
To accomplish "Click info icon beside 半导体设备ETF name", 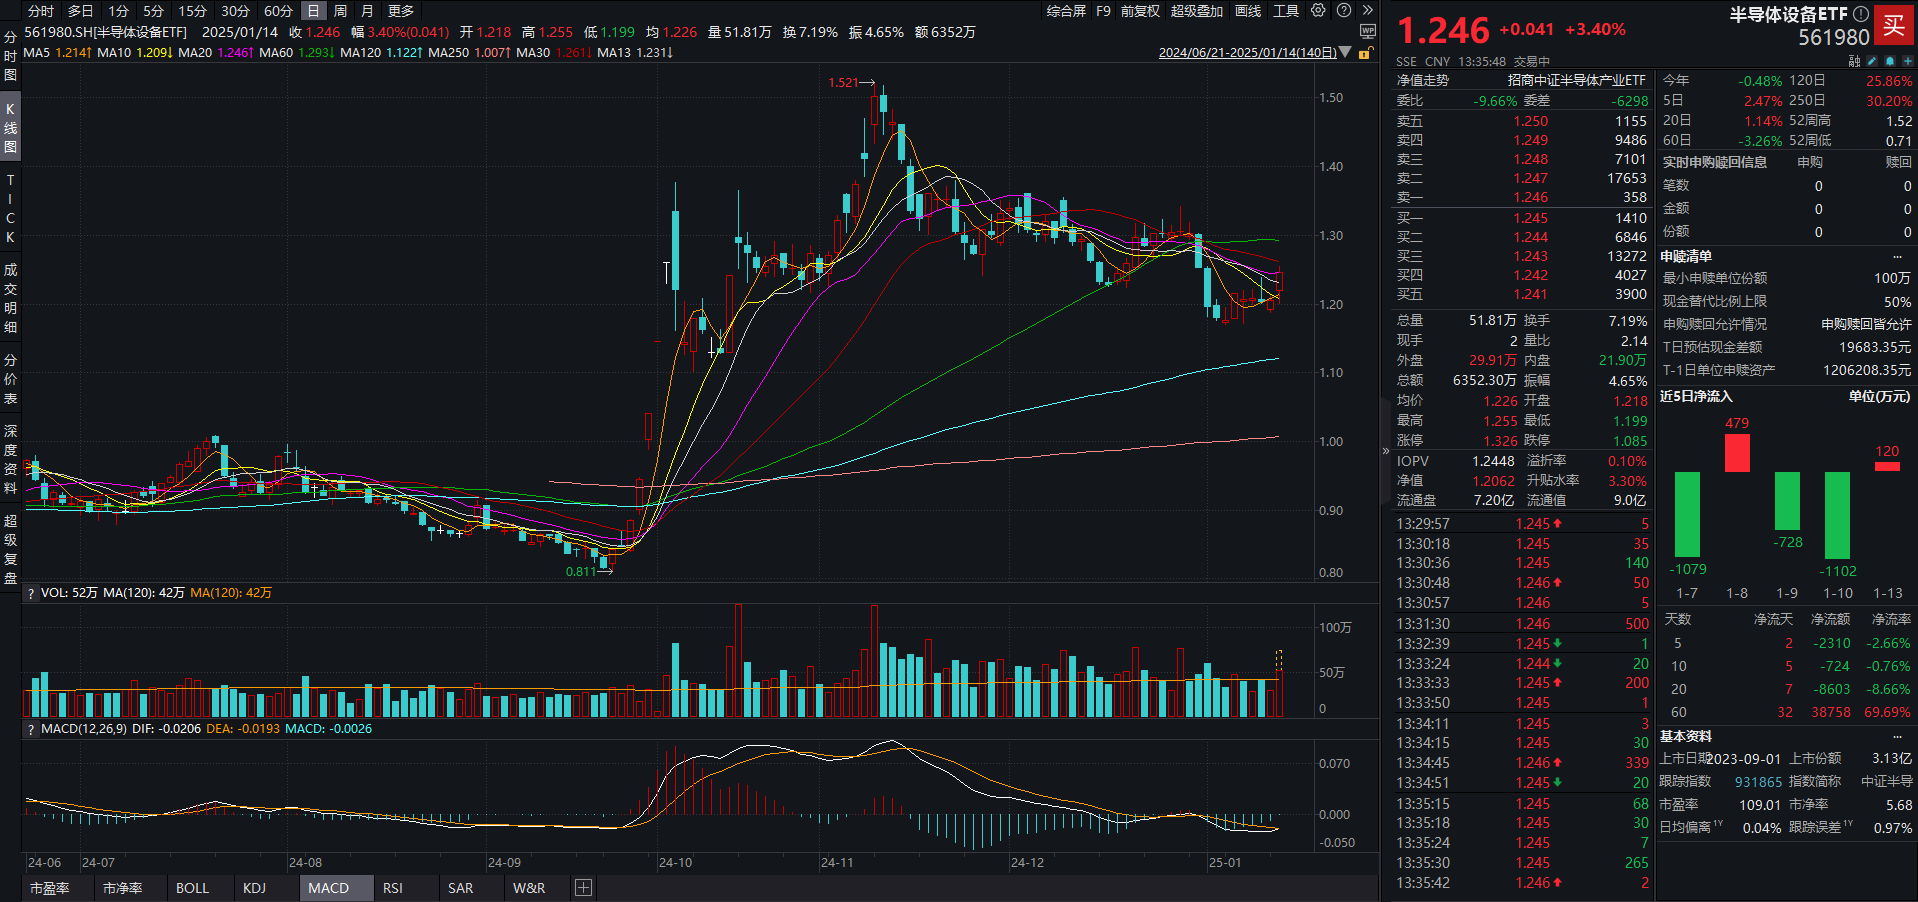I will 1860,14.
